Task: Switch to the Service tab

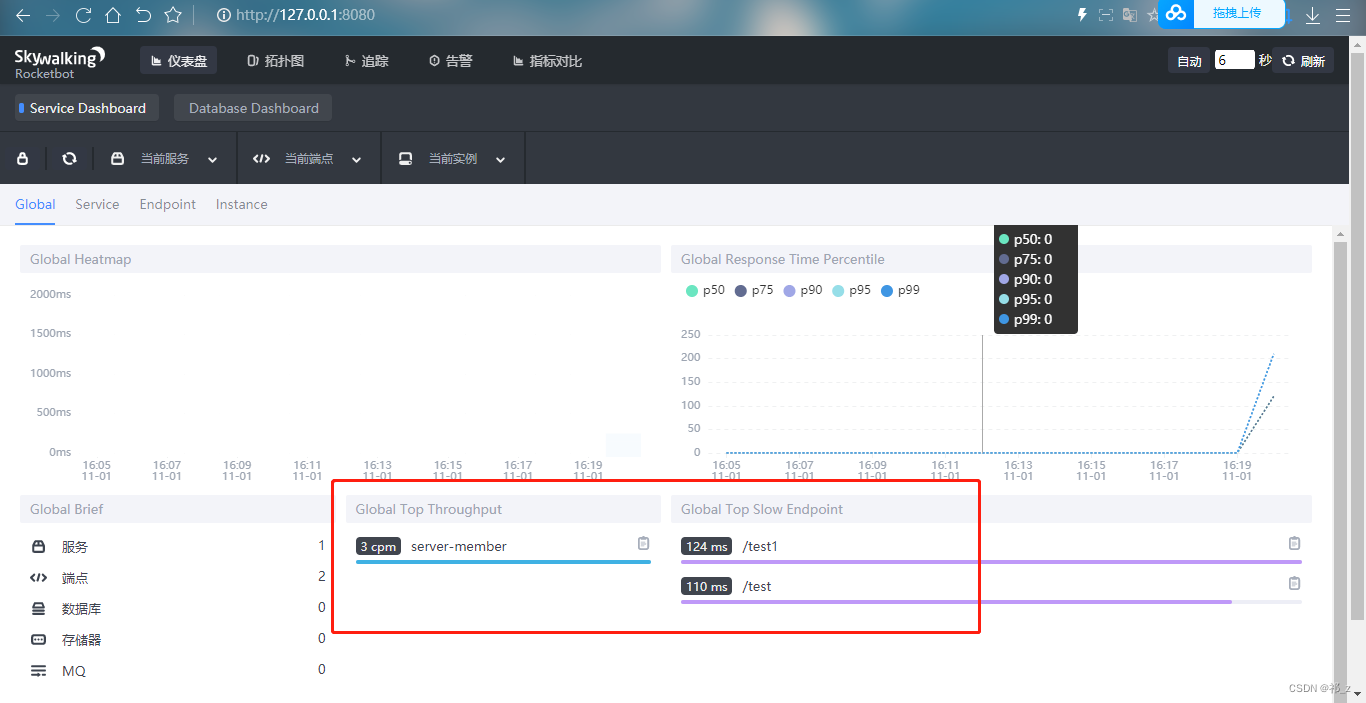Action: click(x=97, y=204)
